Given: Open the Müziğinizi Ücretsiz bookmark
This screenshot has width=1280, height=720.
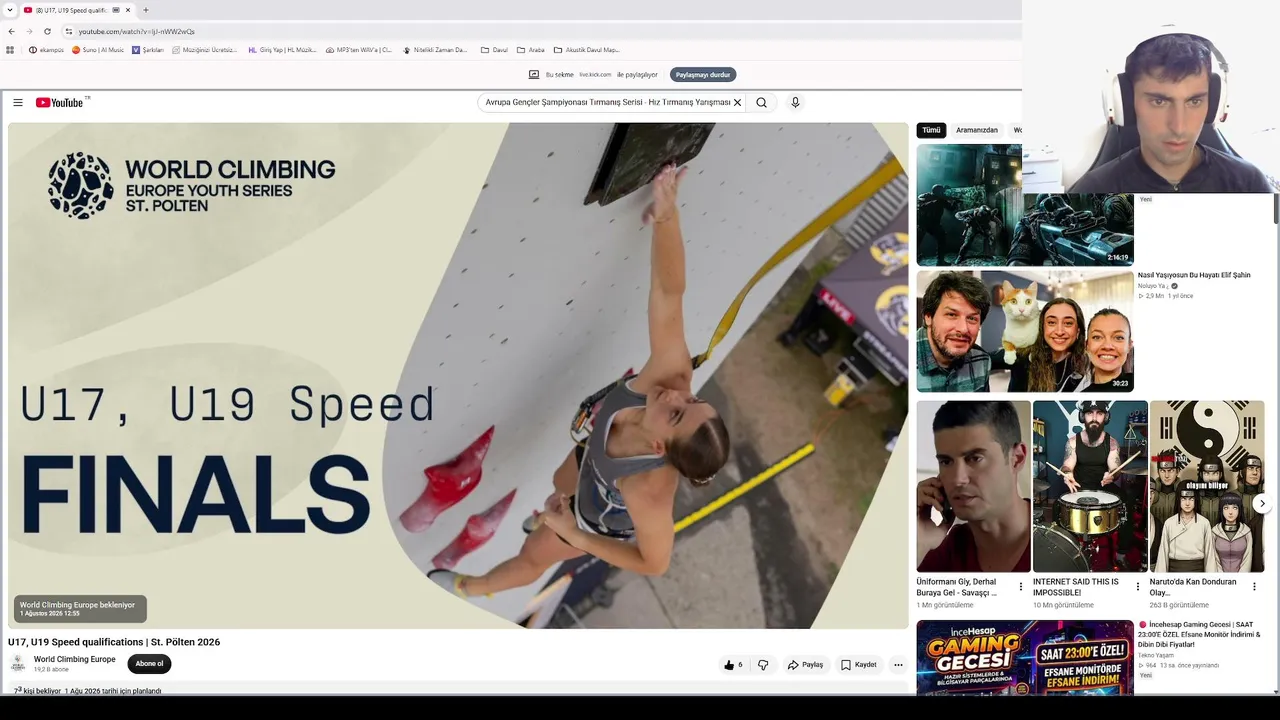Looking at the screenshot, I should 205,50.
